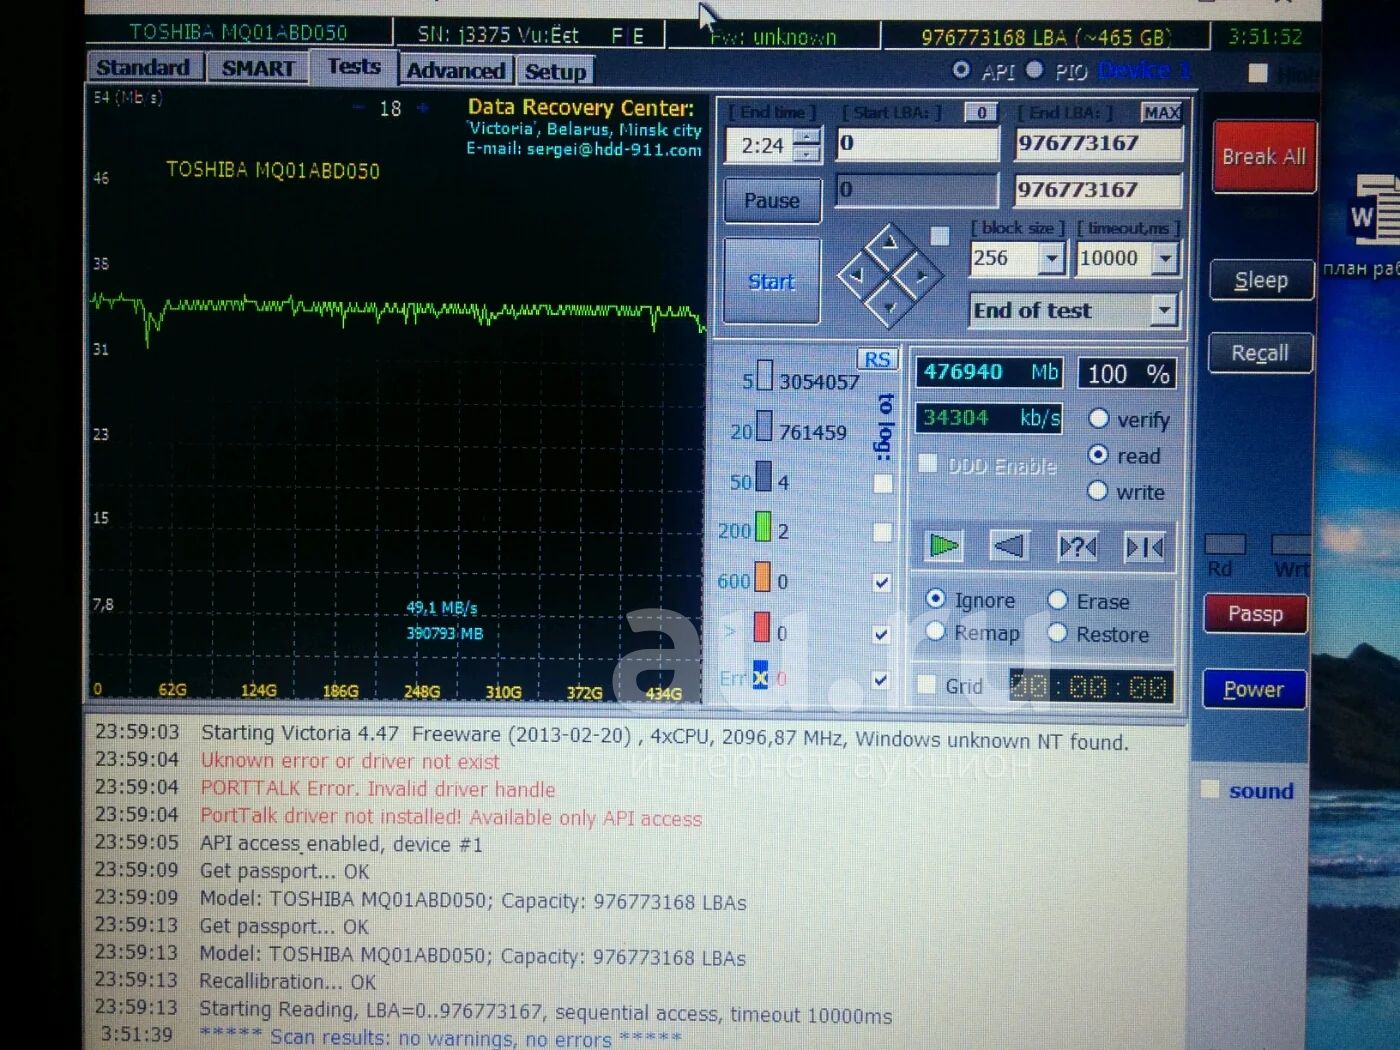Viewport: 1400px width, 1050px height.
Task: Select the Restore error action
Action: [1057, 633]
